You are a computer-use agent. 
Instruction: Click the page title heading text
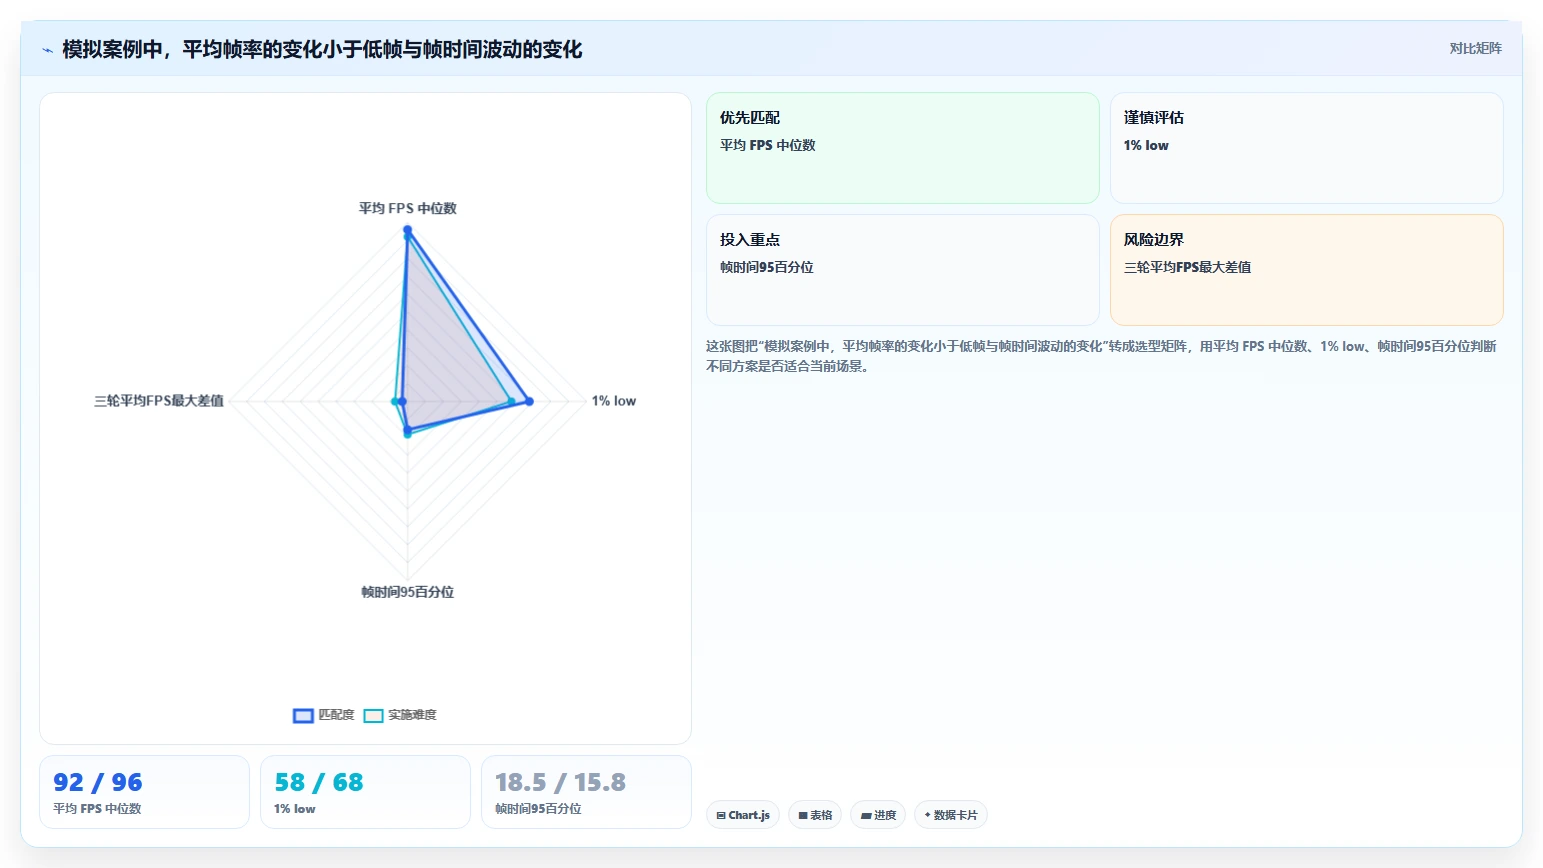322,49
